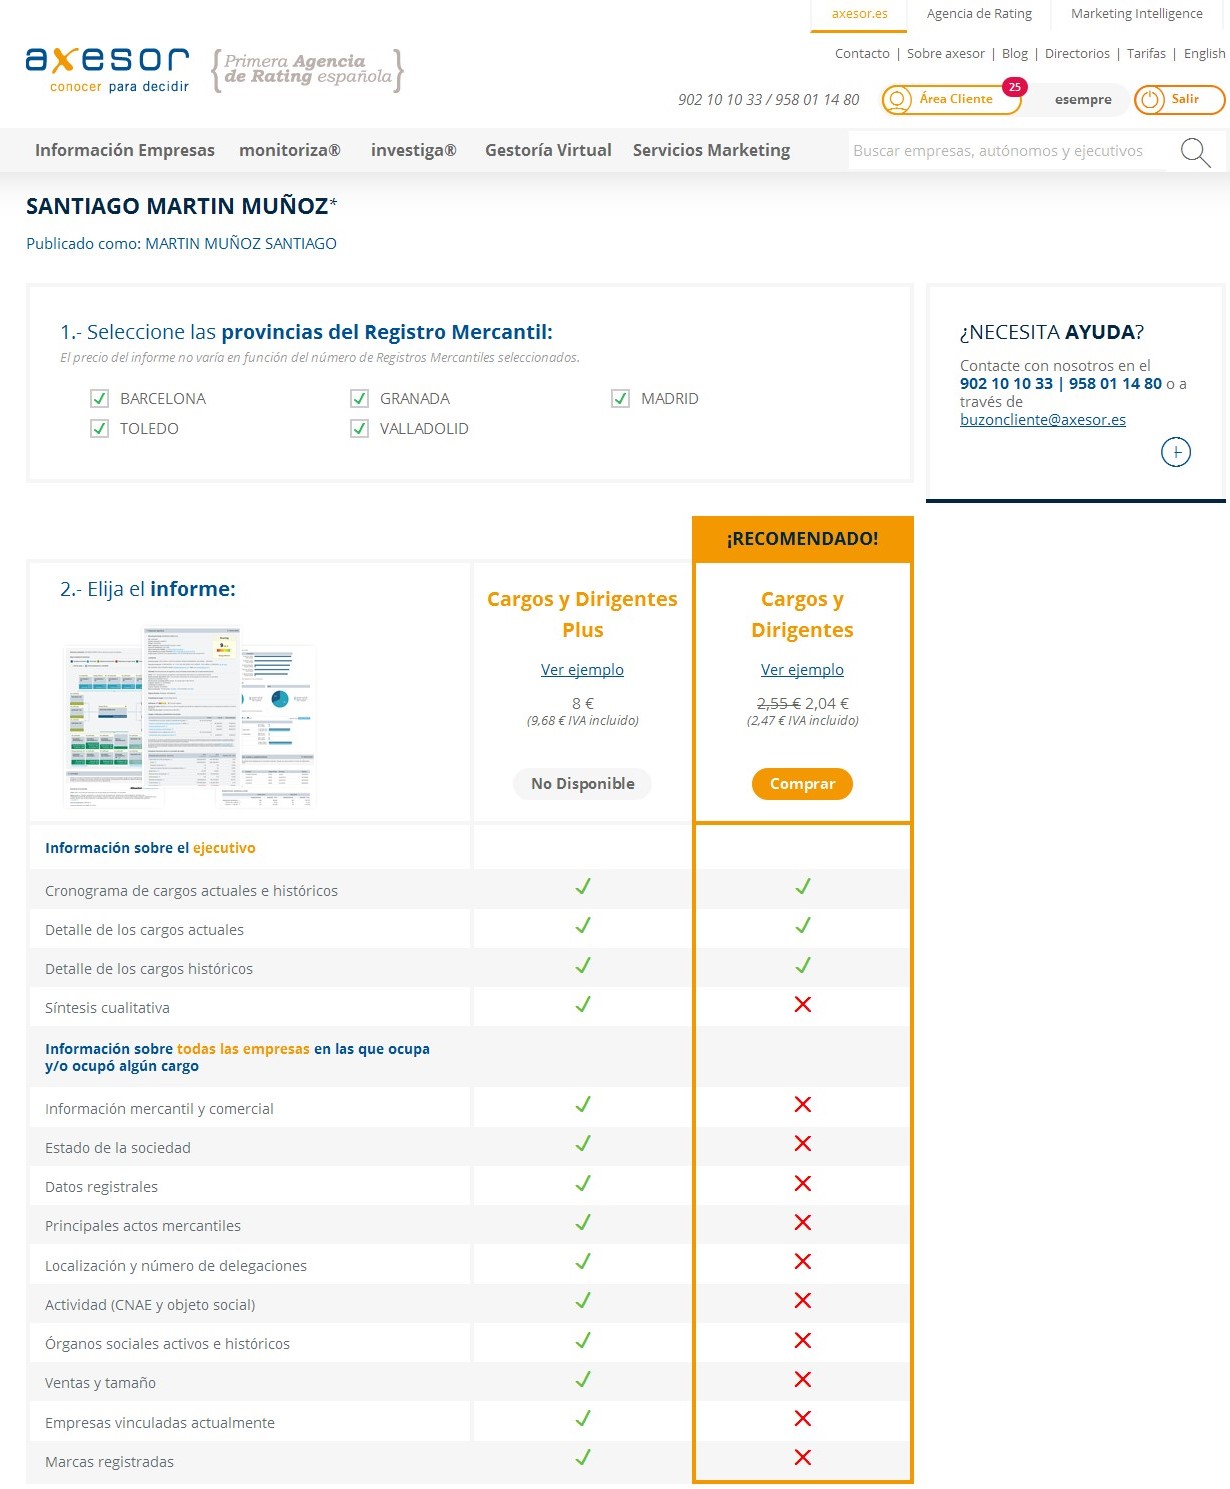Click the Plus checkmark for Datos registrales
This screenshot has width=1230, height=1489.
coord(583,1183)
